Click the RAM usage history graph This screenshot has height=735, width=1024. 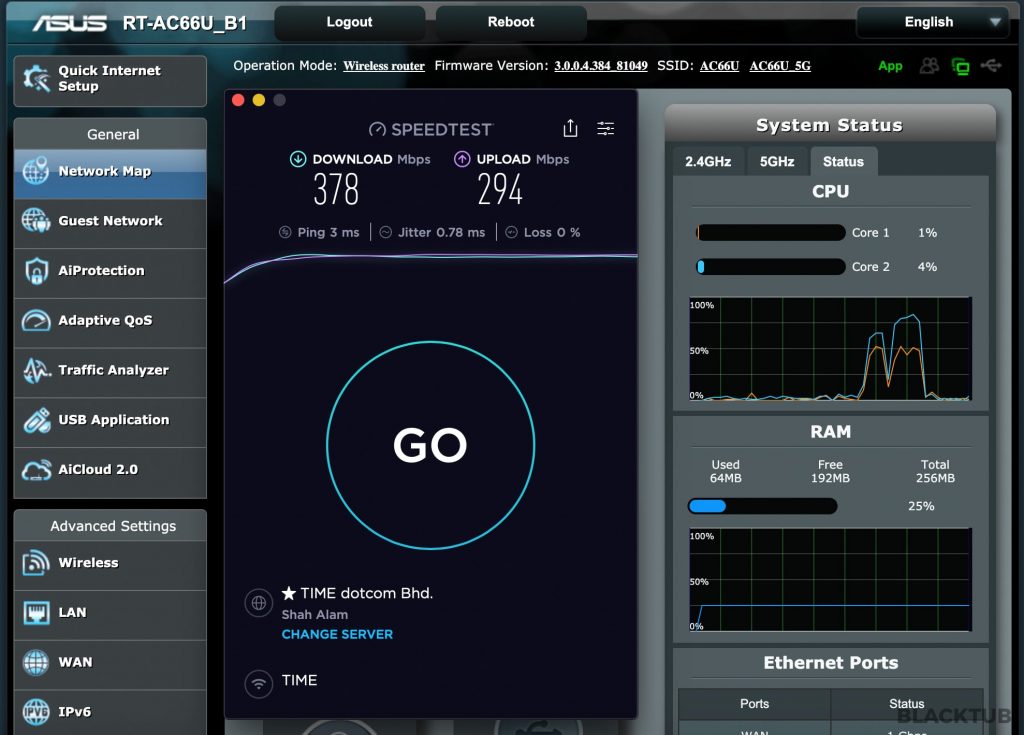pyautogui.click(x=830, y=580)
